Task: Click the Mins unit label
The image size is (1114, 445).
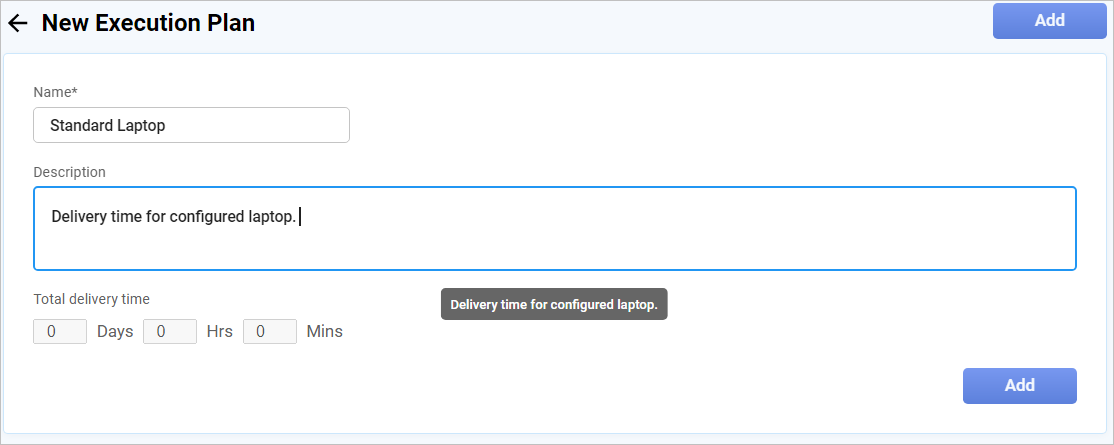Action: (324, 331)
